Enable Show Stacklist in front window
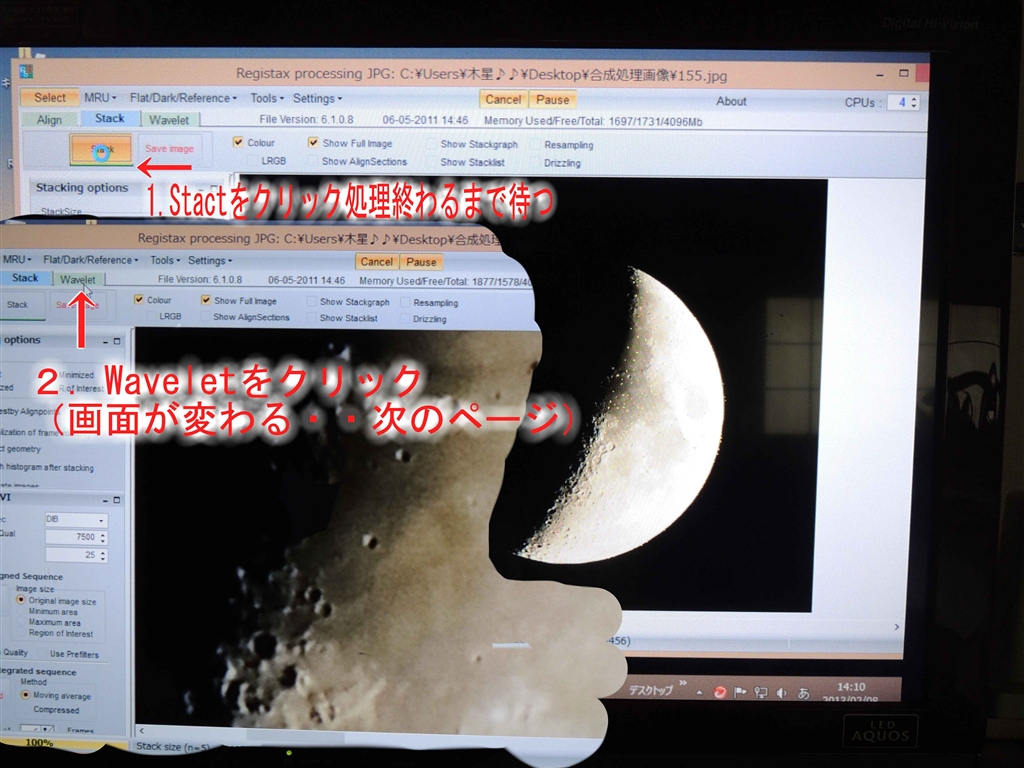1024x768 pixels. [312, 317]
